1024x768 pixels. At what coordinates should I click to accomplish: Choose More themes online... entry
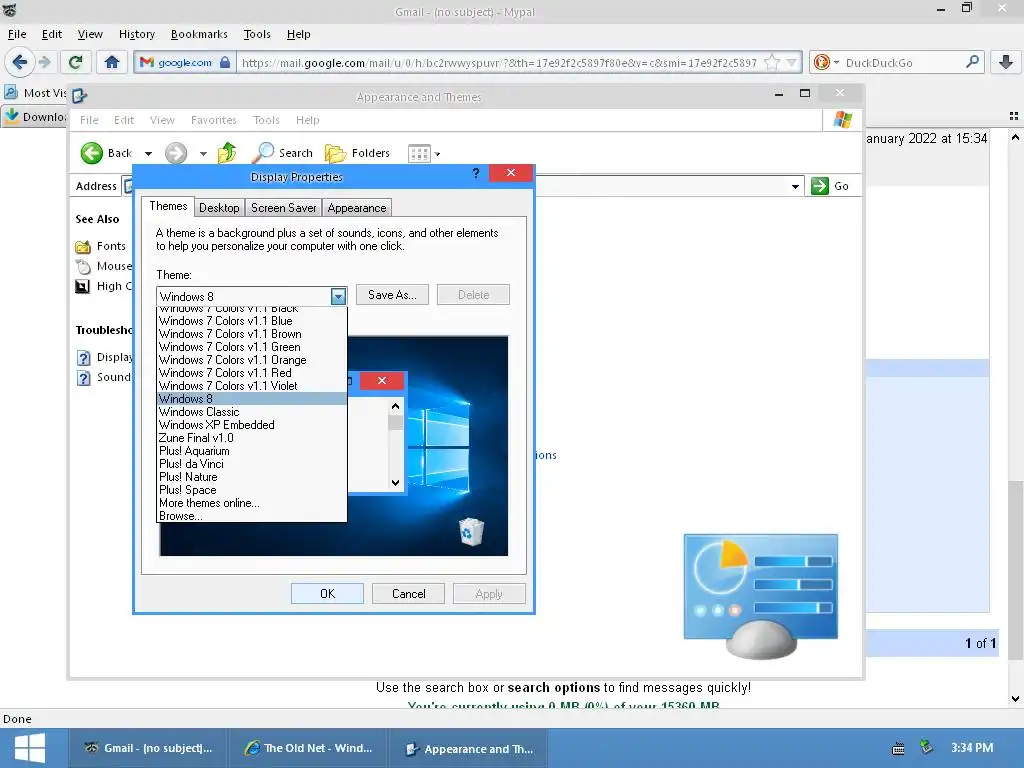click(x=251, y=503)
